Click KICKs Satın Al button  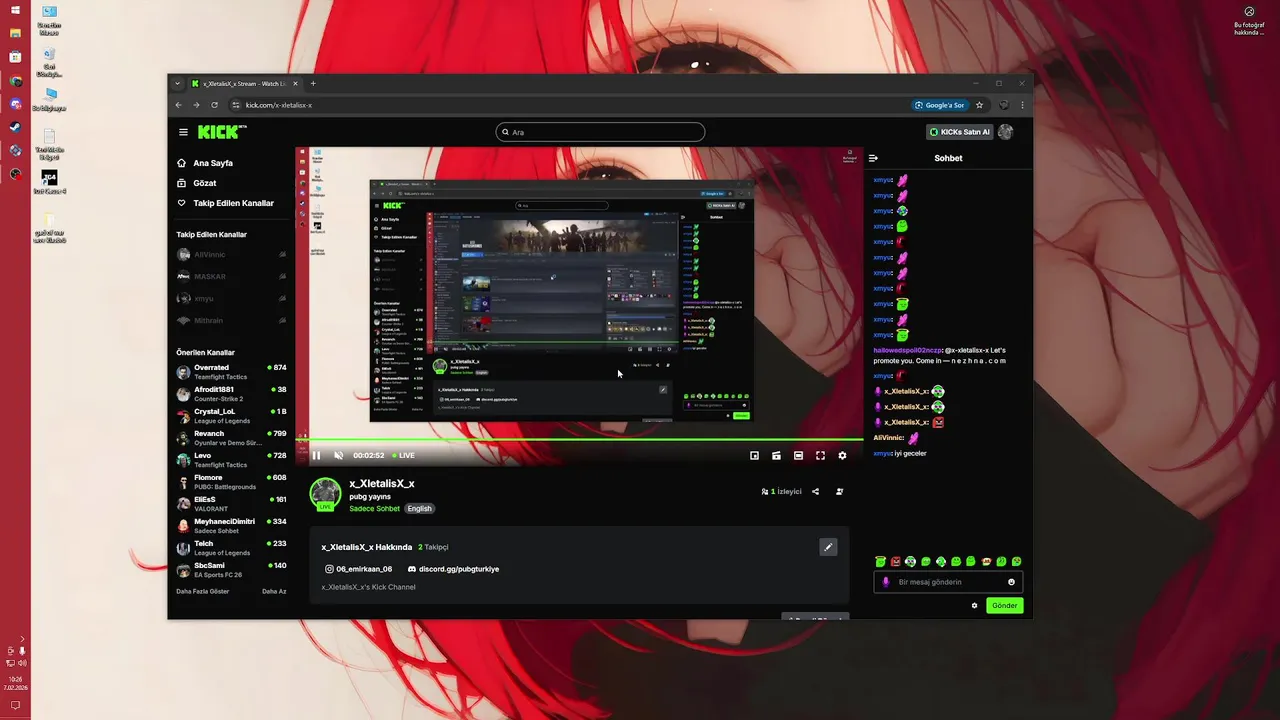coord(960,132)
